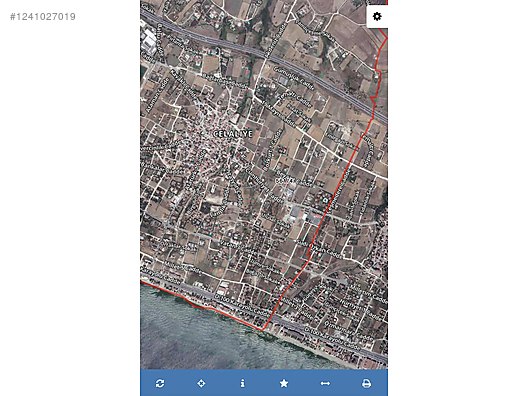Click the listing number #1241027019
Screen dimensions: 528x396
(43, 17)
